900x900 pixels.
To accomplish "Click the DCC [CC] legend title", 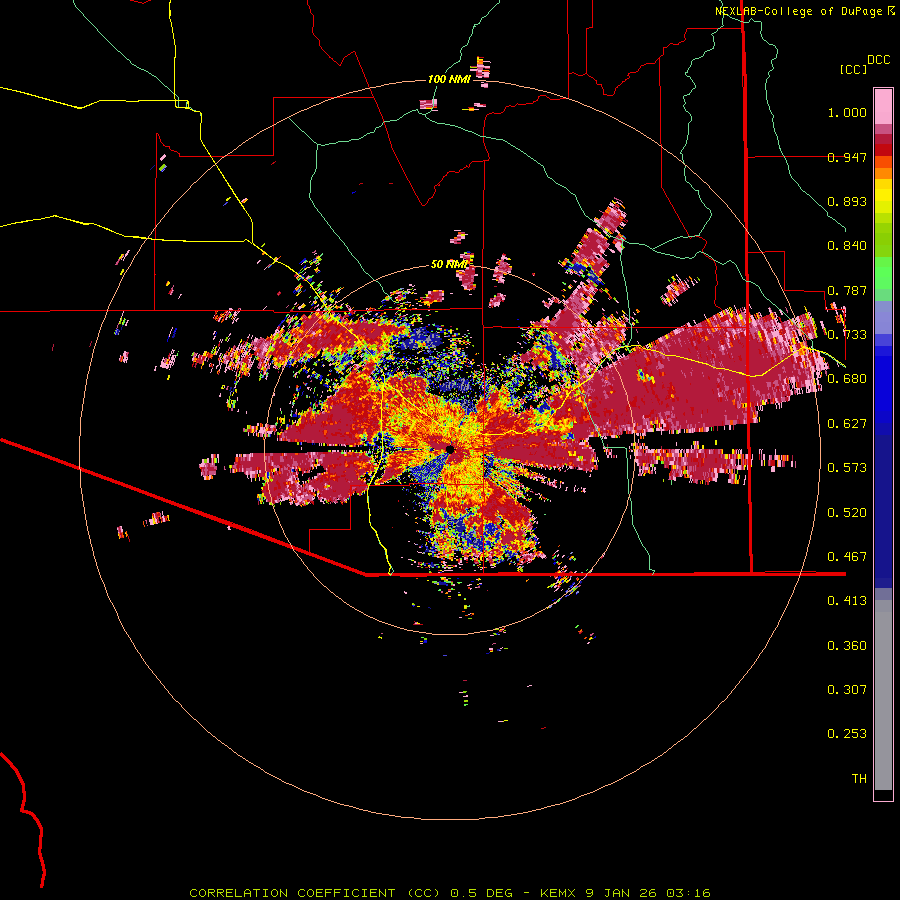I will tap(864, 64).
